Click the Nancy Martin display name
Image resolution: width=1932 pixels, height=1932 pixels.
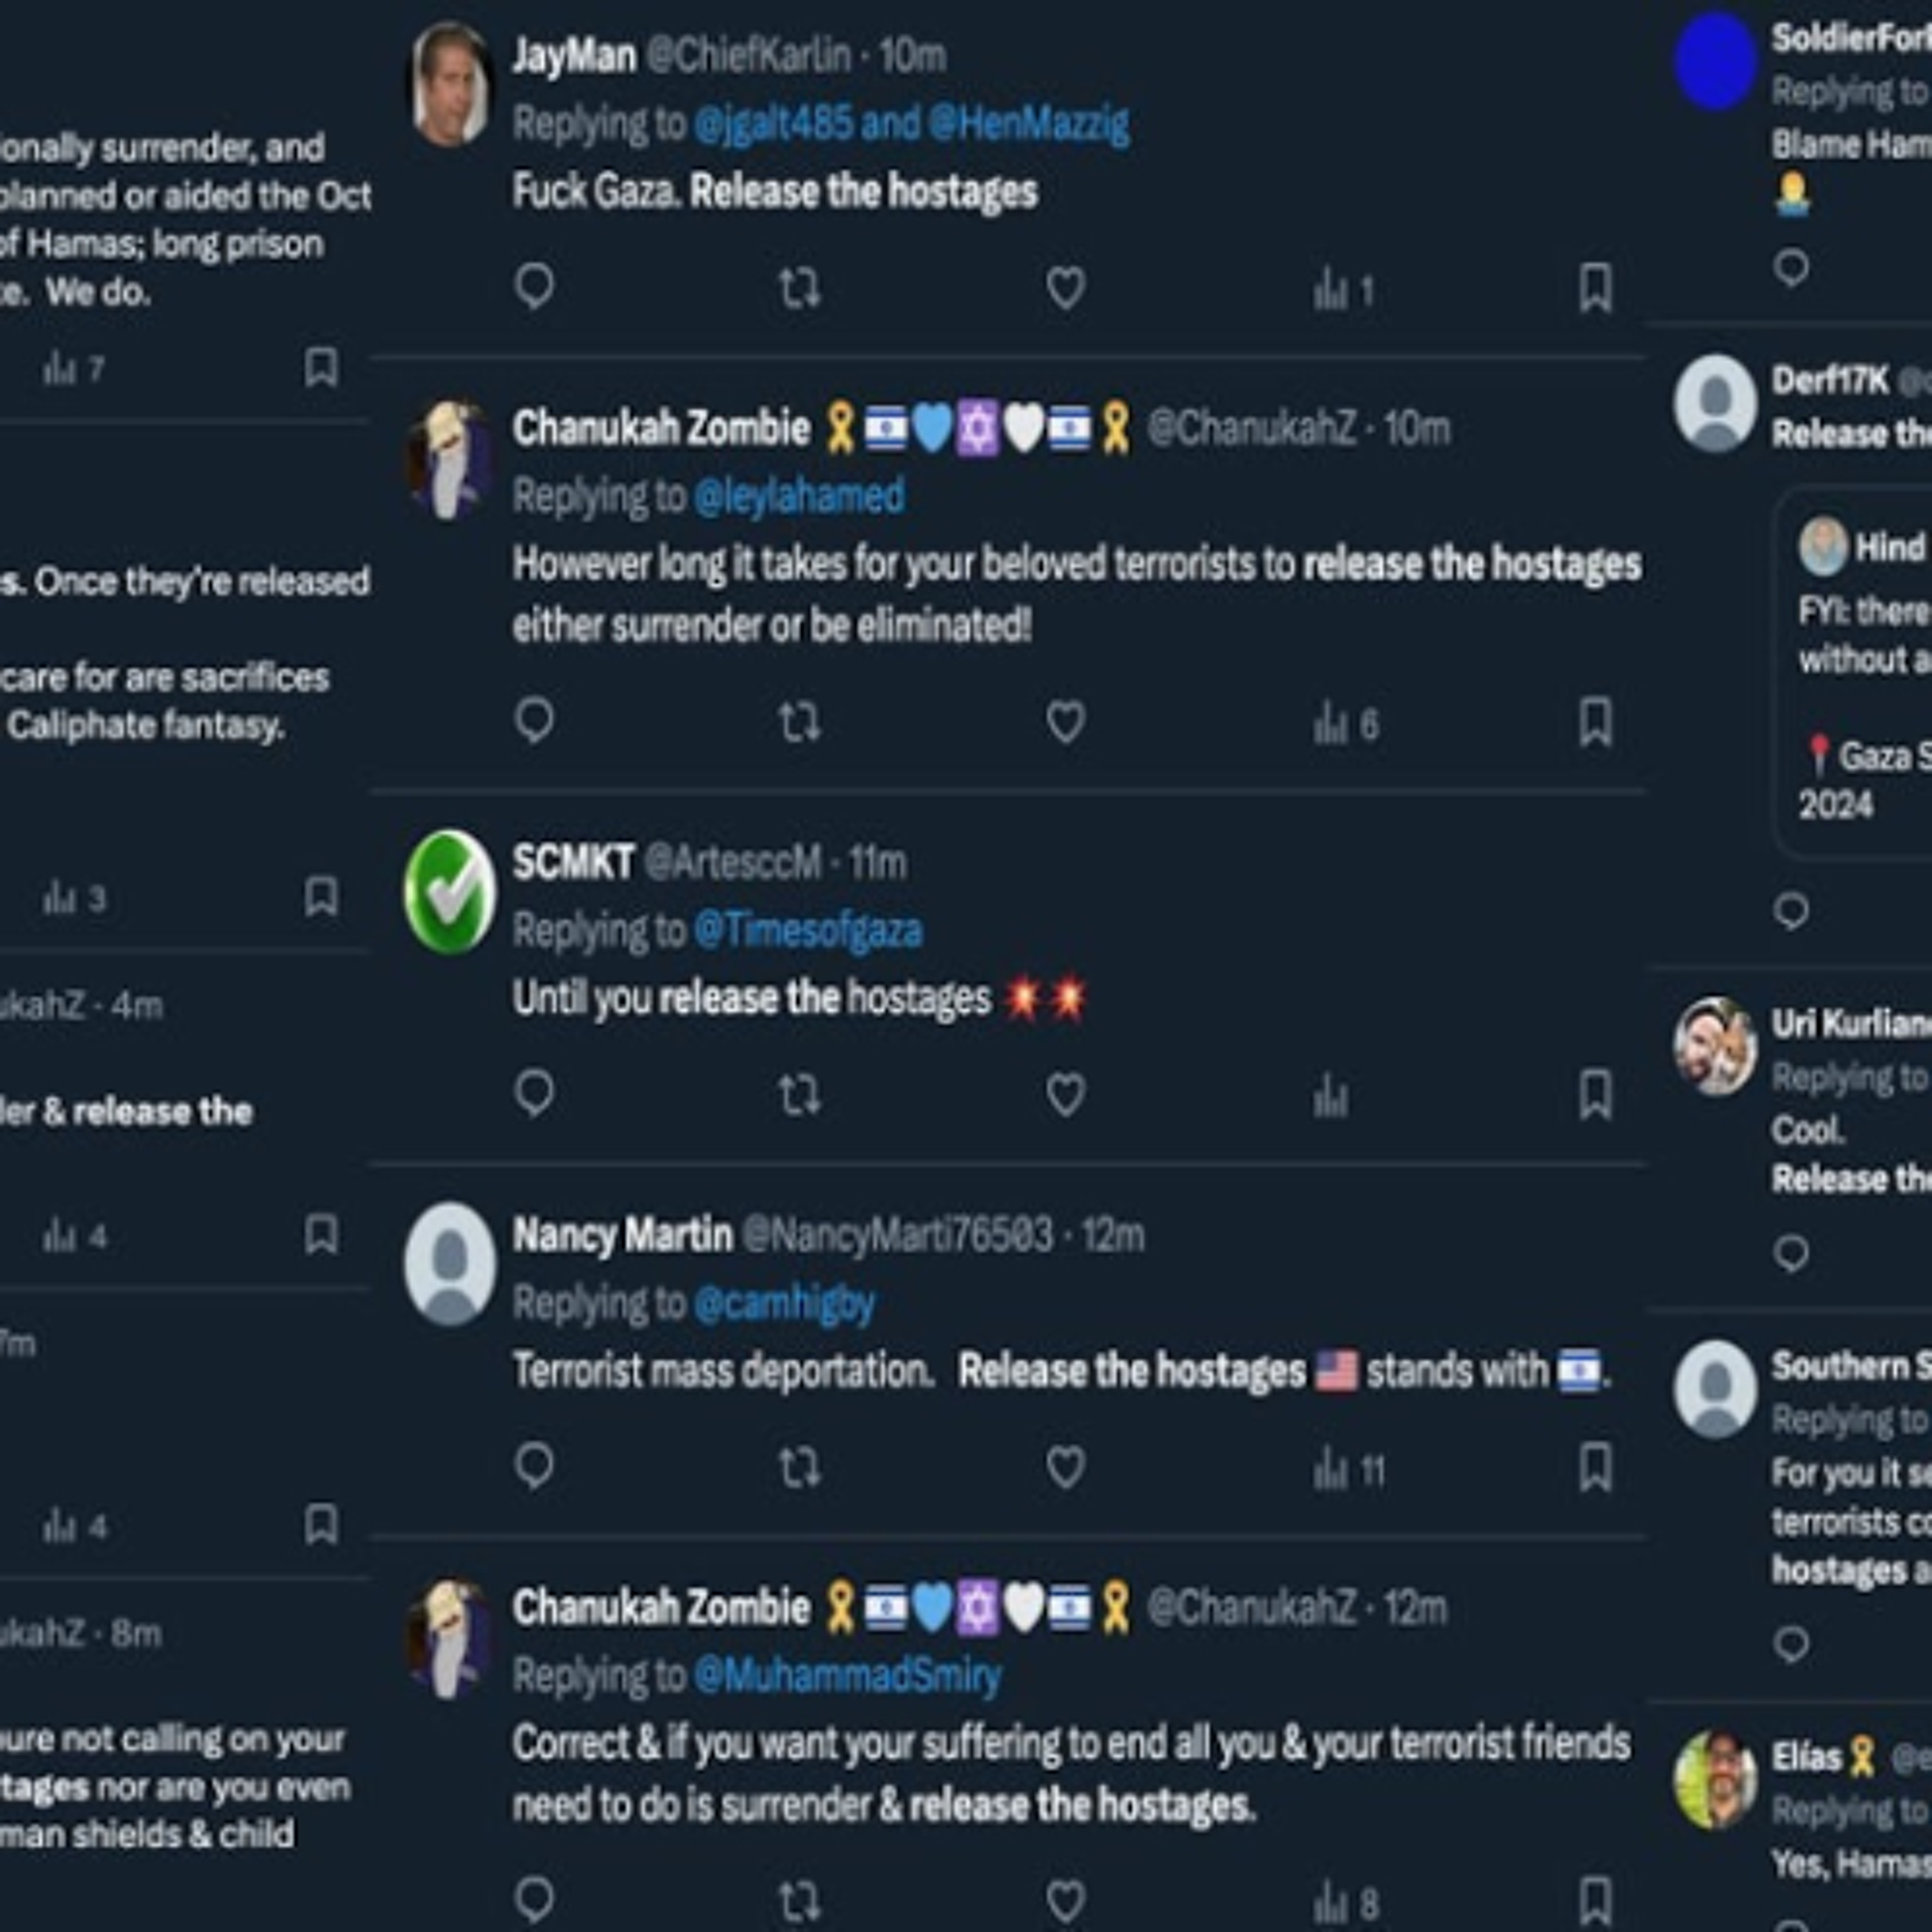[622, 1235]
